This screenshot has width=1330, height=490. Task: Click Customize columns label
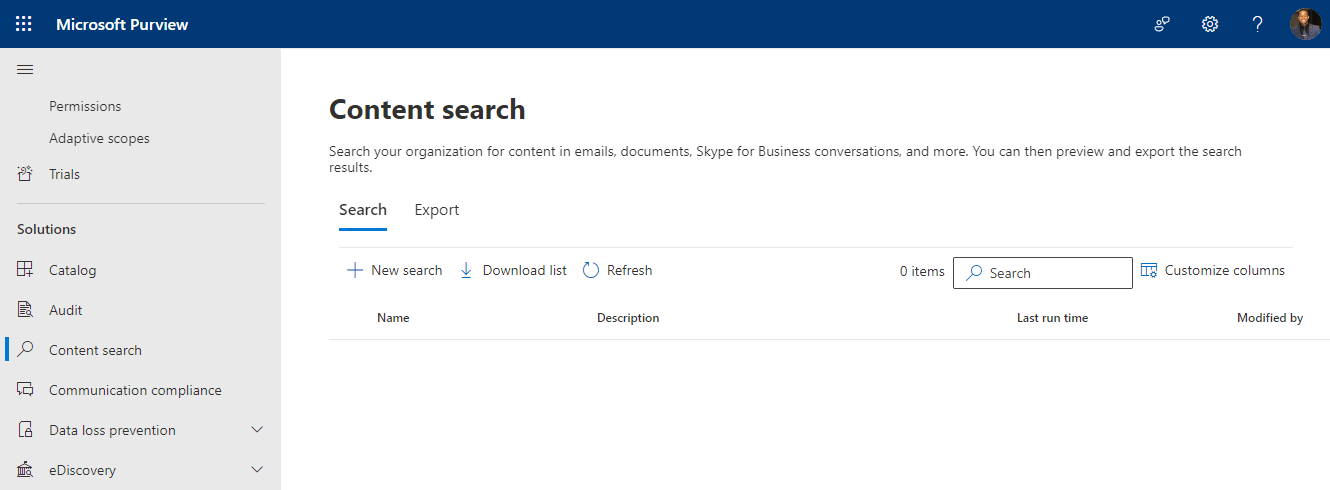coord(1225,270)
